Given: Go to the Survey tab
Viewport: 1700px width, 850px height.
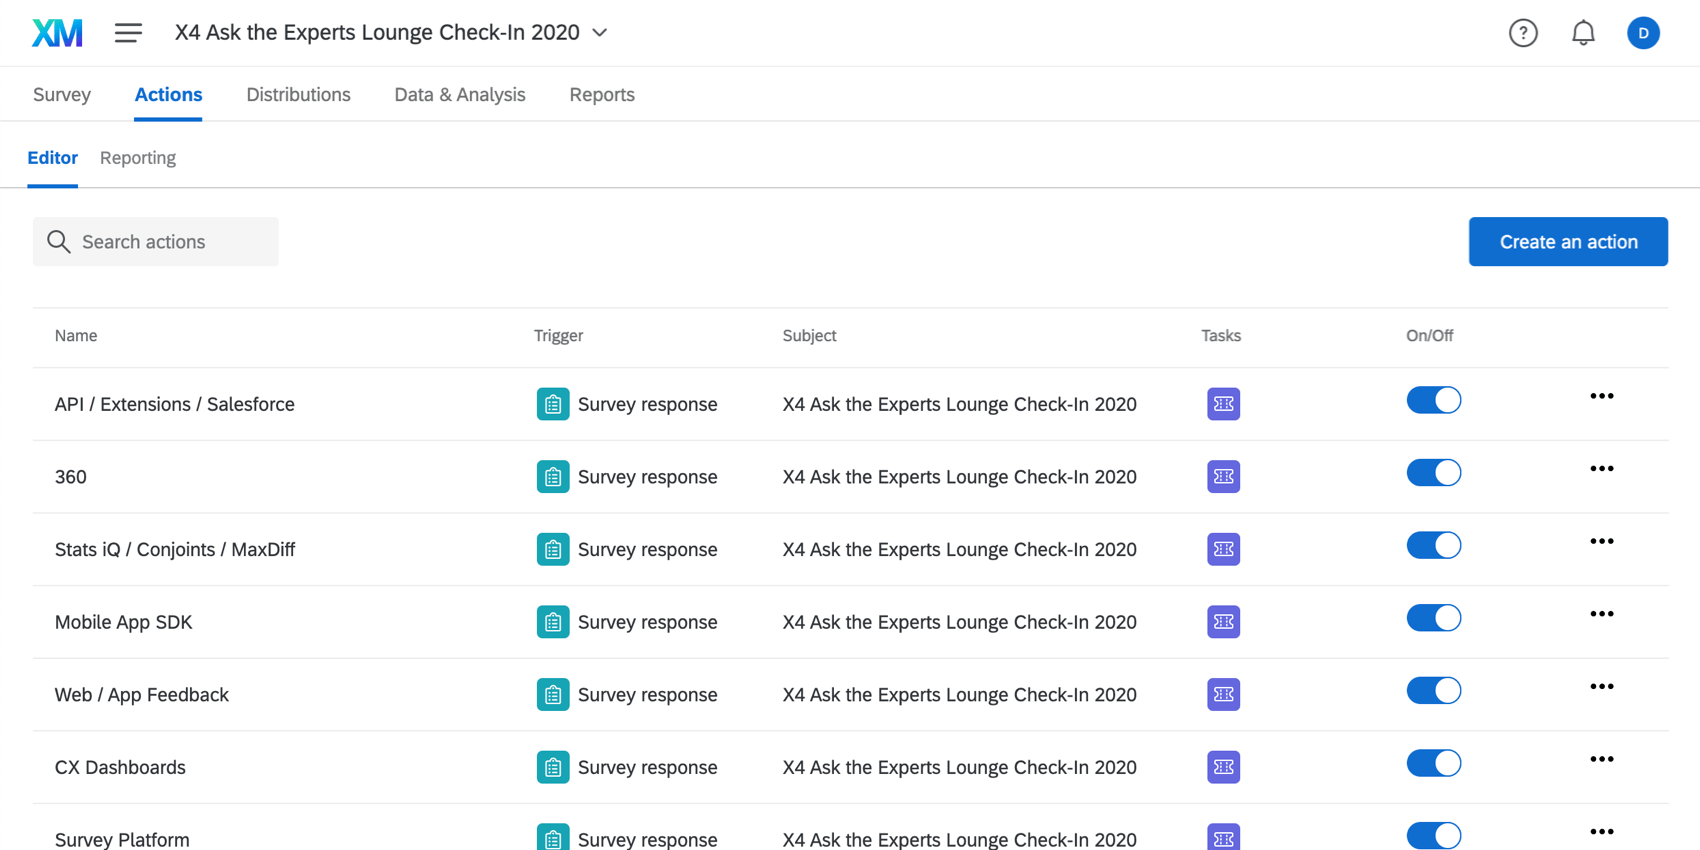Looking at the screenshot, I should point(62,94).
